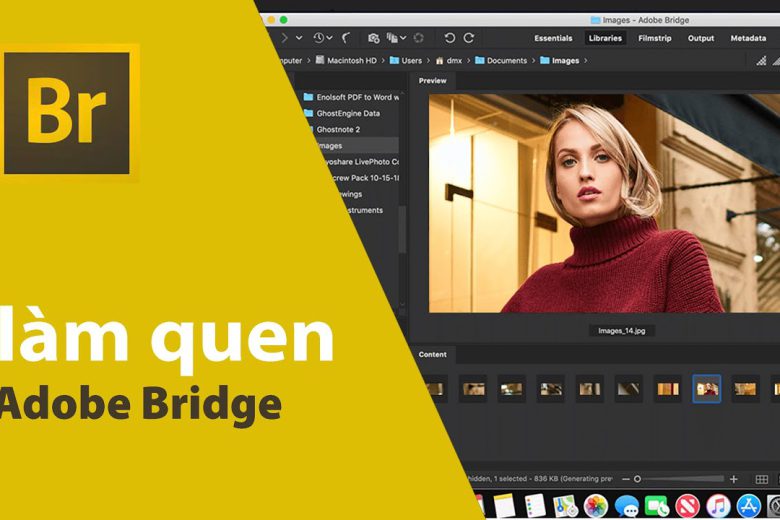Screen dimensions: 780x520
Task: Expand the dropdown arrow beside forward button
Action: [299, 38]
